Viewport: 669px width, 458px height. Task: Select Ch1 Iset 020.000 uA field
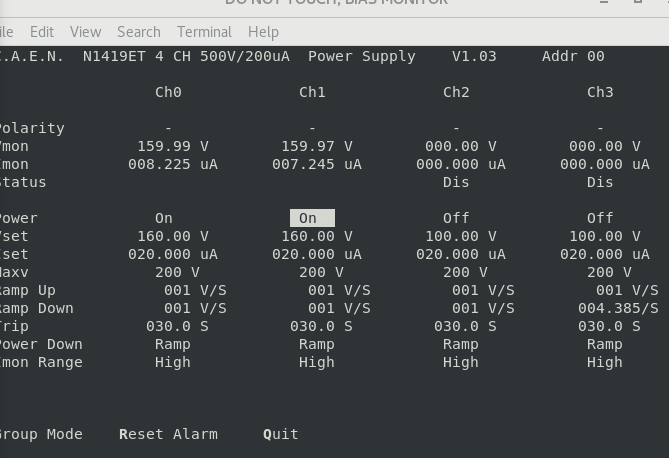click(x=316, y=254)
